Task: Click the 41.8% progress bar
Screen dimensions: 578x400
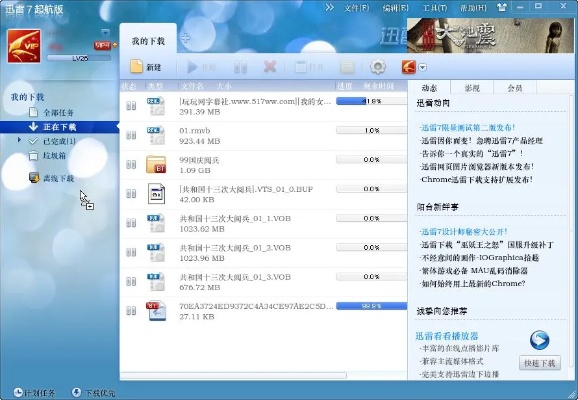Action: [x=372, y=101]
